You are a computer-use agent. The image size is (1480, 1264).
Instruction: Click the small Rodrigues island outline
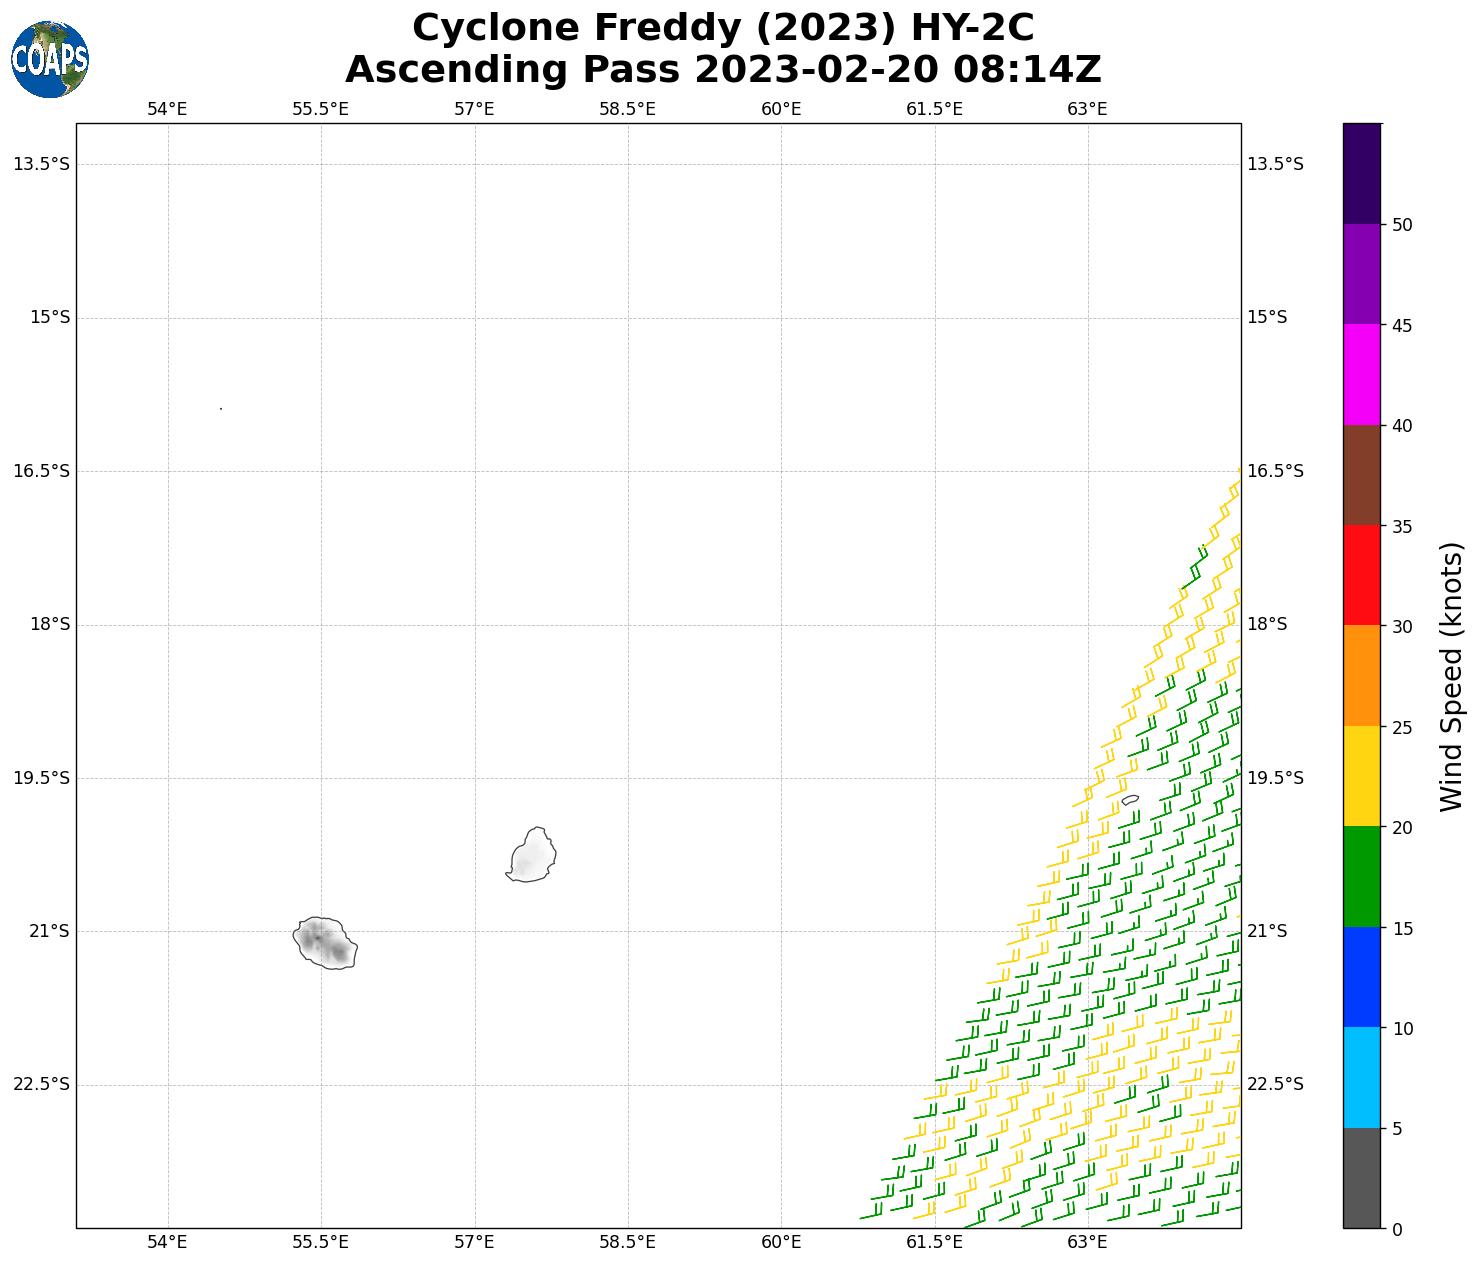pos(1130,800)
